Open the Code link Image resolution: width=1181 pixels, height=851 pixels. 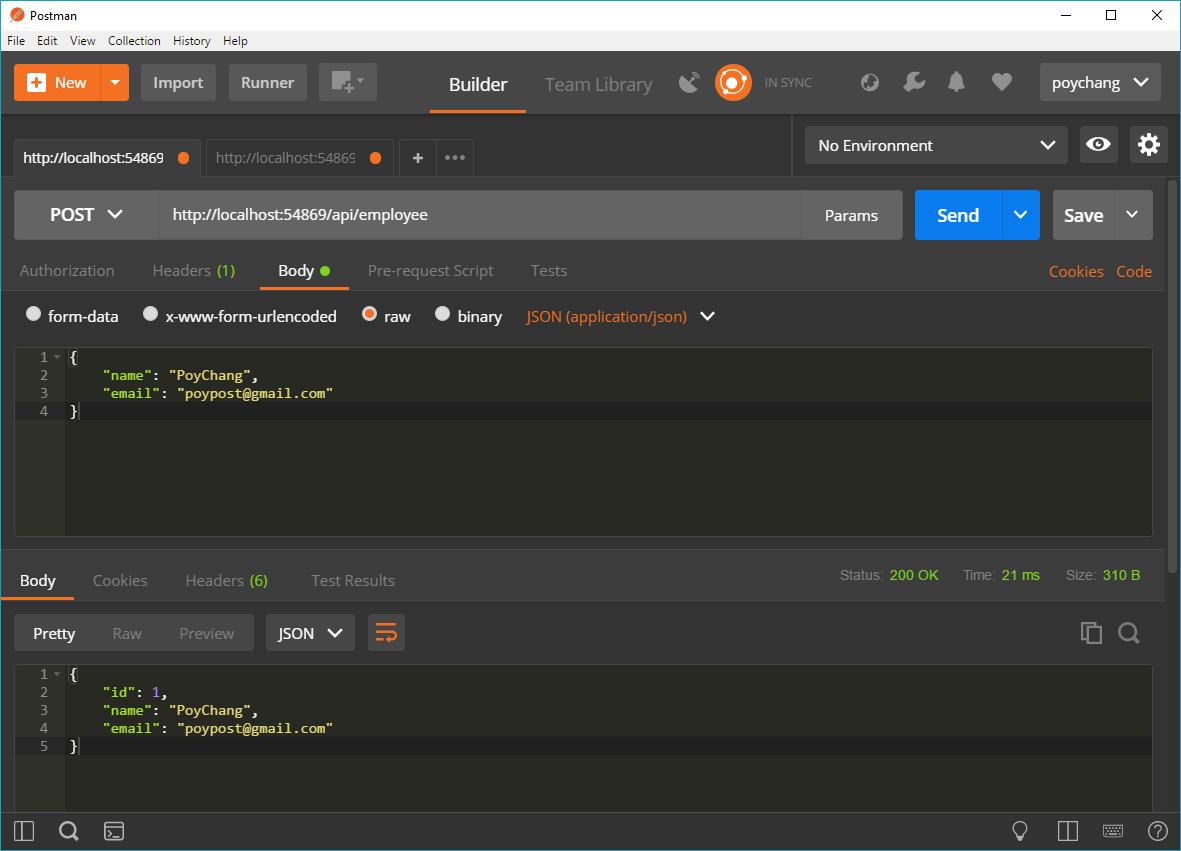click(x=1134, y=271)
